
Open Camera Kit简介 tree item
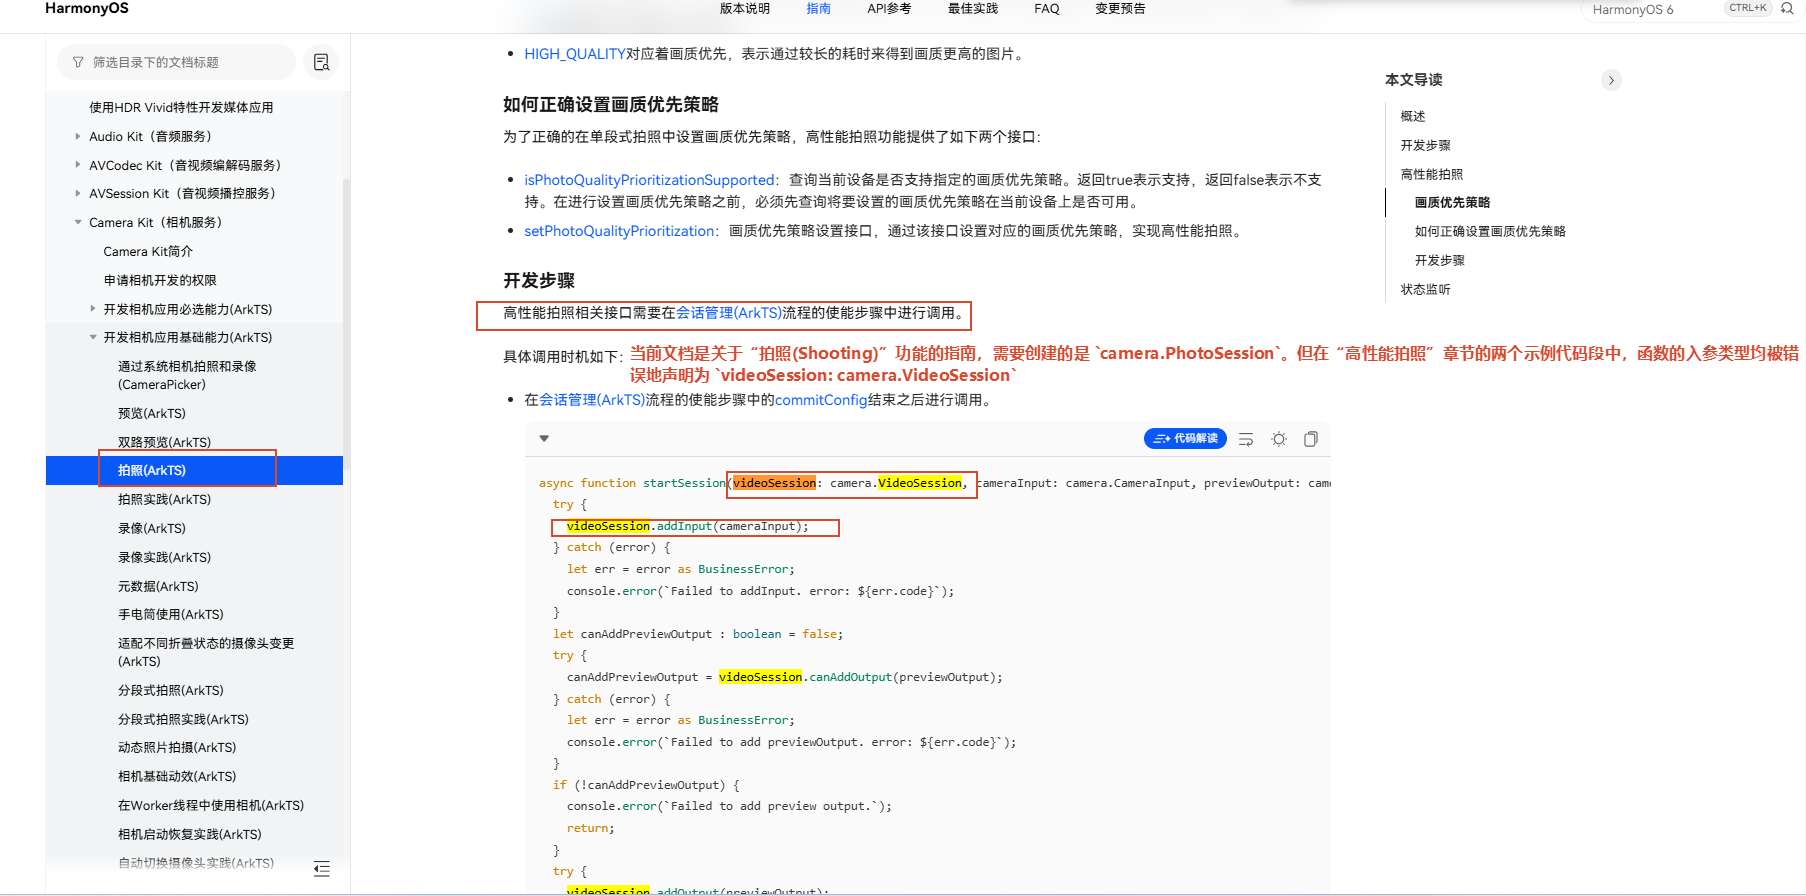(148, 251)
